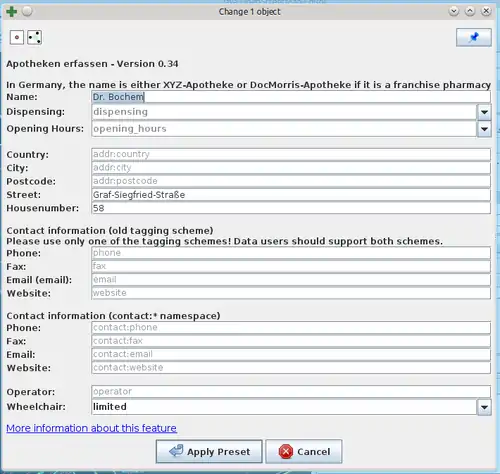
Task: Expand the Opening Hours dropdown
Action: pos(484,129)
